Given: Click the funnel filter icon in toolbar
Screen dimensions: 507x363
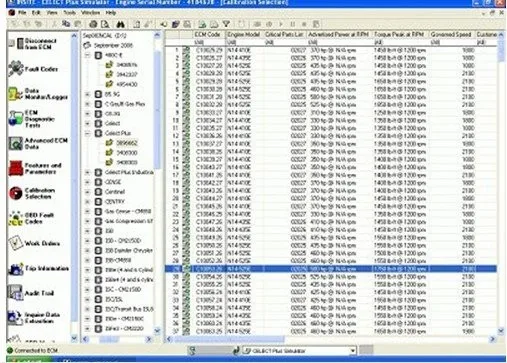Looking at the screenshot, I should pyautogui.click(x=226, y=24).
